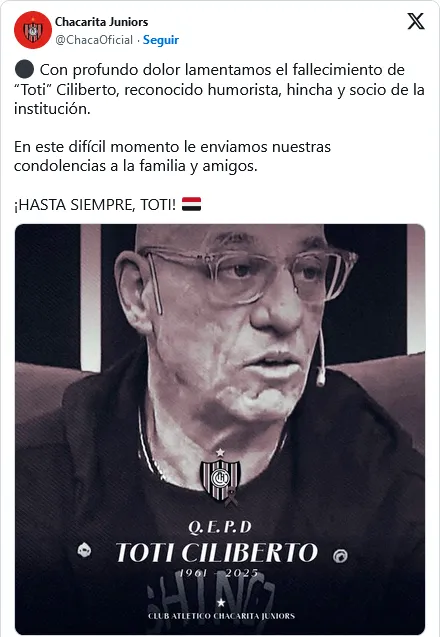Image resolution: width=440 pixels, height=637 pixels.
Task: Click the condolences paragraph starting En este difícil
Action: point(172,156)
